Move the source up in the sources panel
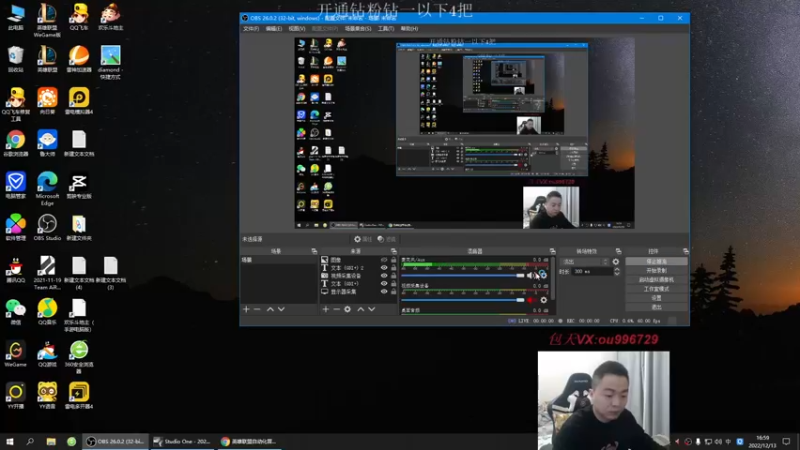 (x=361, y=309)
